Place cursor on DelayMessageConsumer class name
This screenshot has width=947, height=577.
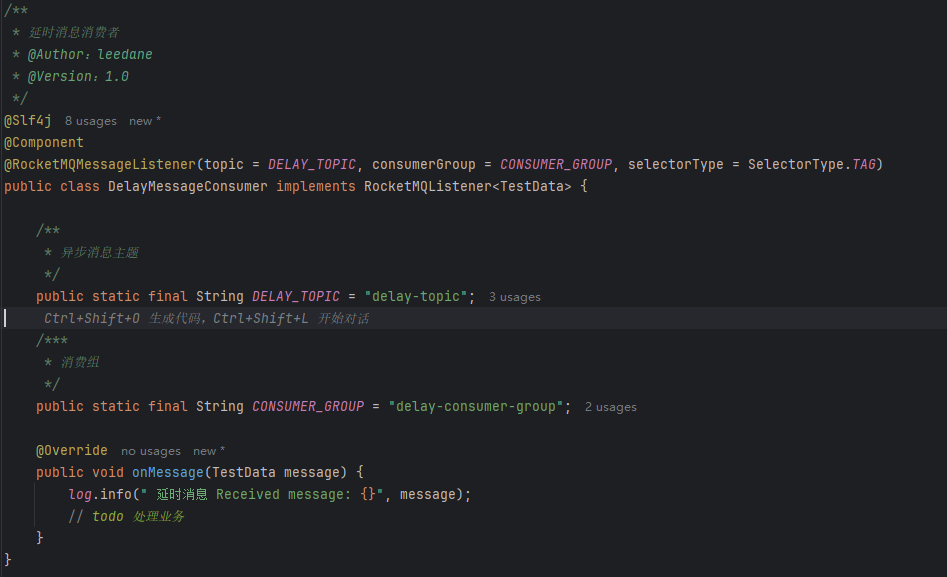(188, 186)
